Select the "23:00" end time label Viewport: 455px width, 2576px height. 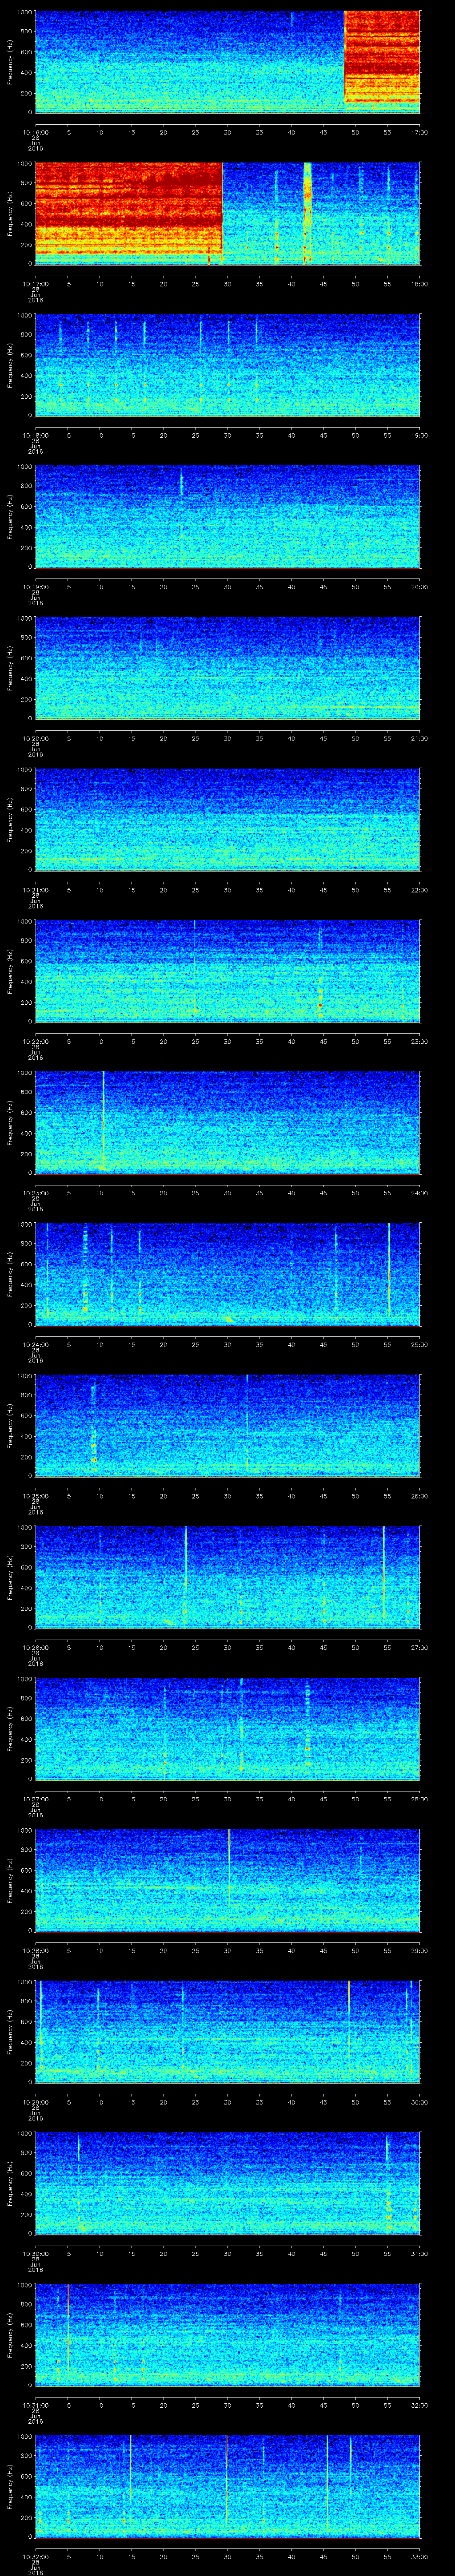(x=419, y=1041)
